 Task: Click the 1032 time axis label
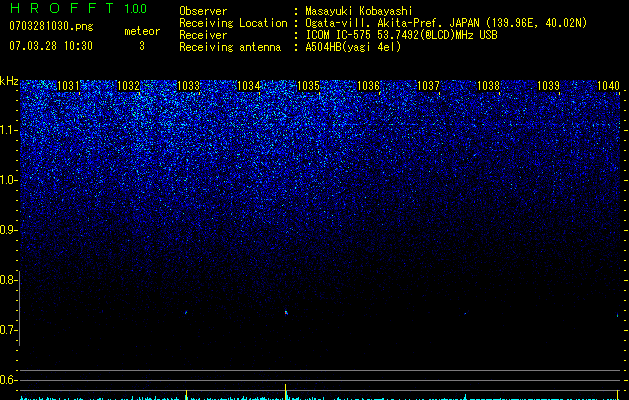point(128,86)
